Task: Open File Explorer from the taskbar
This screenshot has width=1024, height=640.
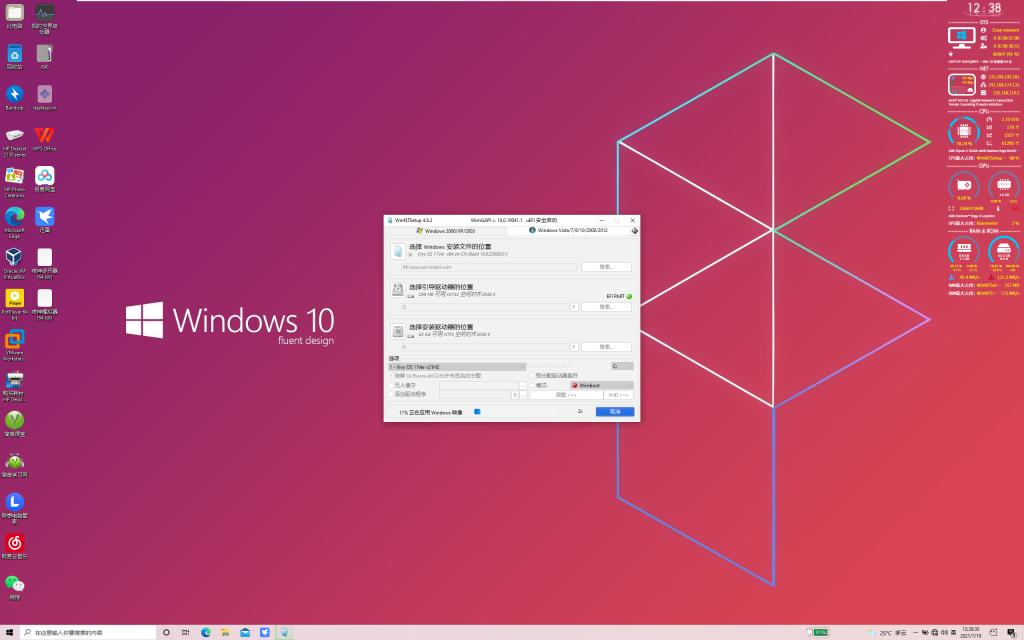Action: click(225, 632)
